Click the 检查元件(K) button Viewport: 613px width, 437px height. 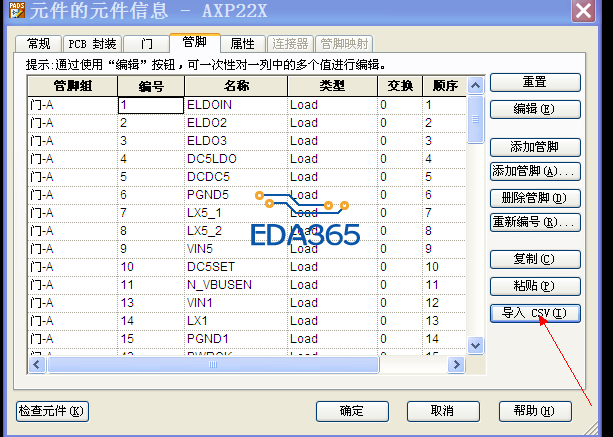(x=52, y=412)
